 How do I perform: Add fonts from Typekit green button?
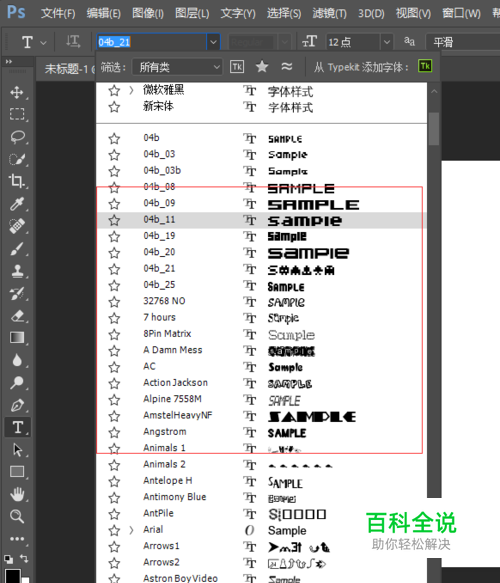click(425, 66)
